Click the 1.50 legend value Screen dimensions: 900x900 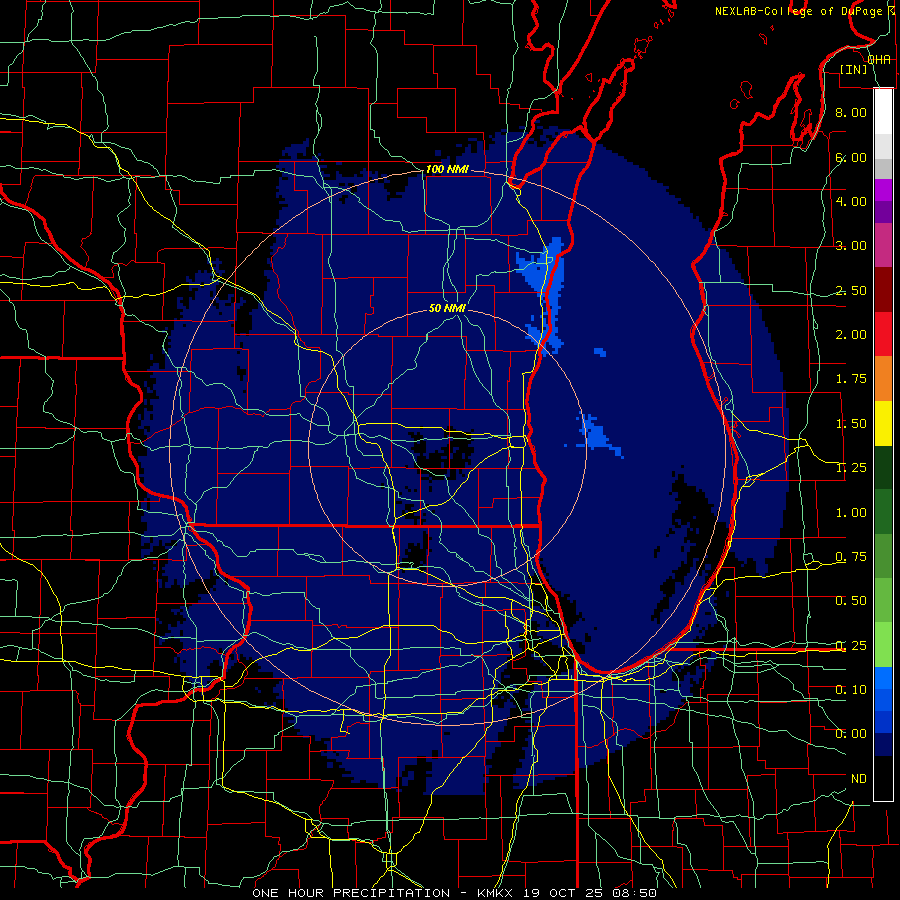pyautogui.click(x=851, y=424)
